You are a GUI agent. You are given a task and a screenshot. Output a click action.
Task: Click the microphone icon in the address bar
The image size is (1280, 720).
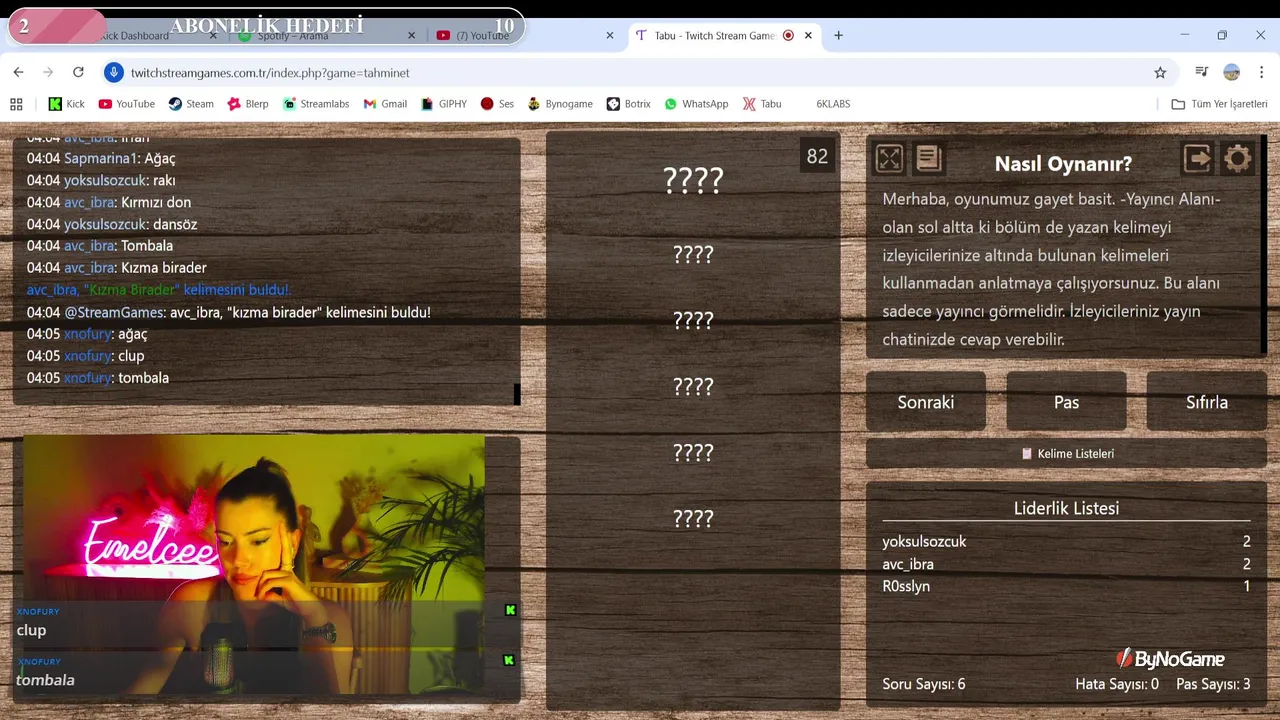click(114, 73)
